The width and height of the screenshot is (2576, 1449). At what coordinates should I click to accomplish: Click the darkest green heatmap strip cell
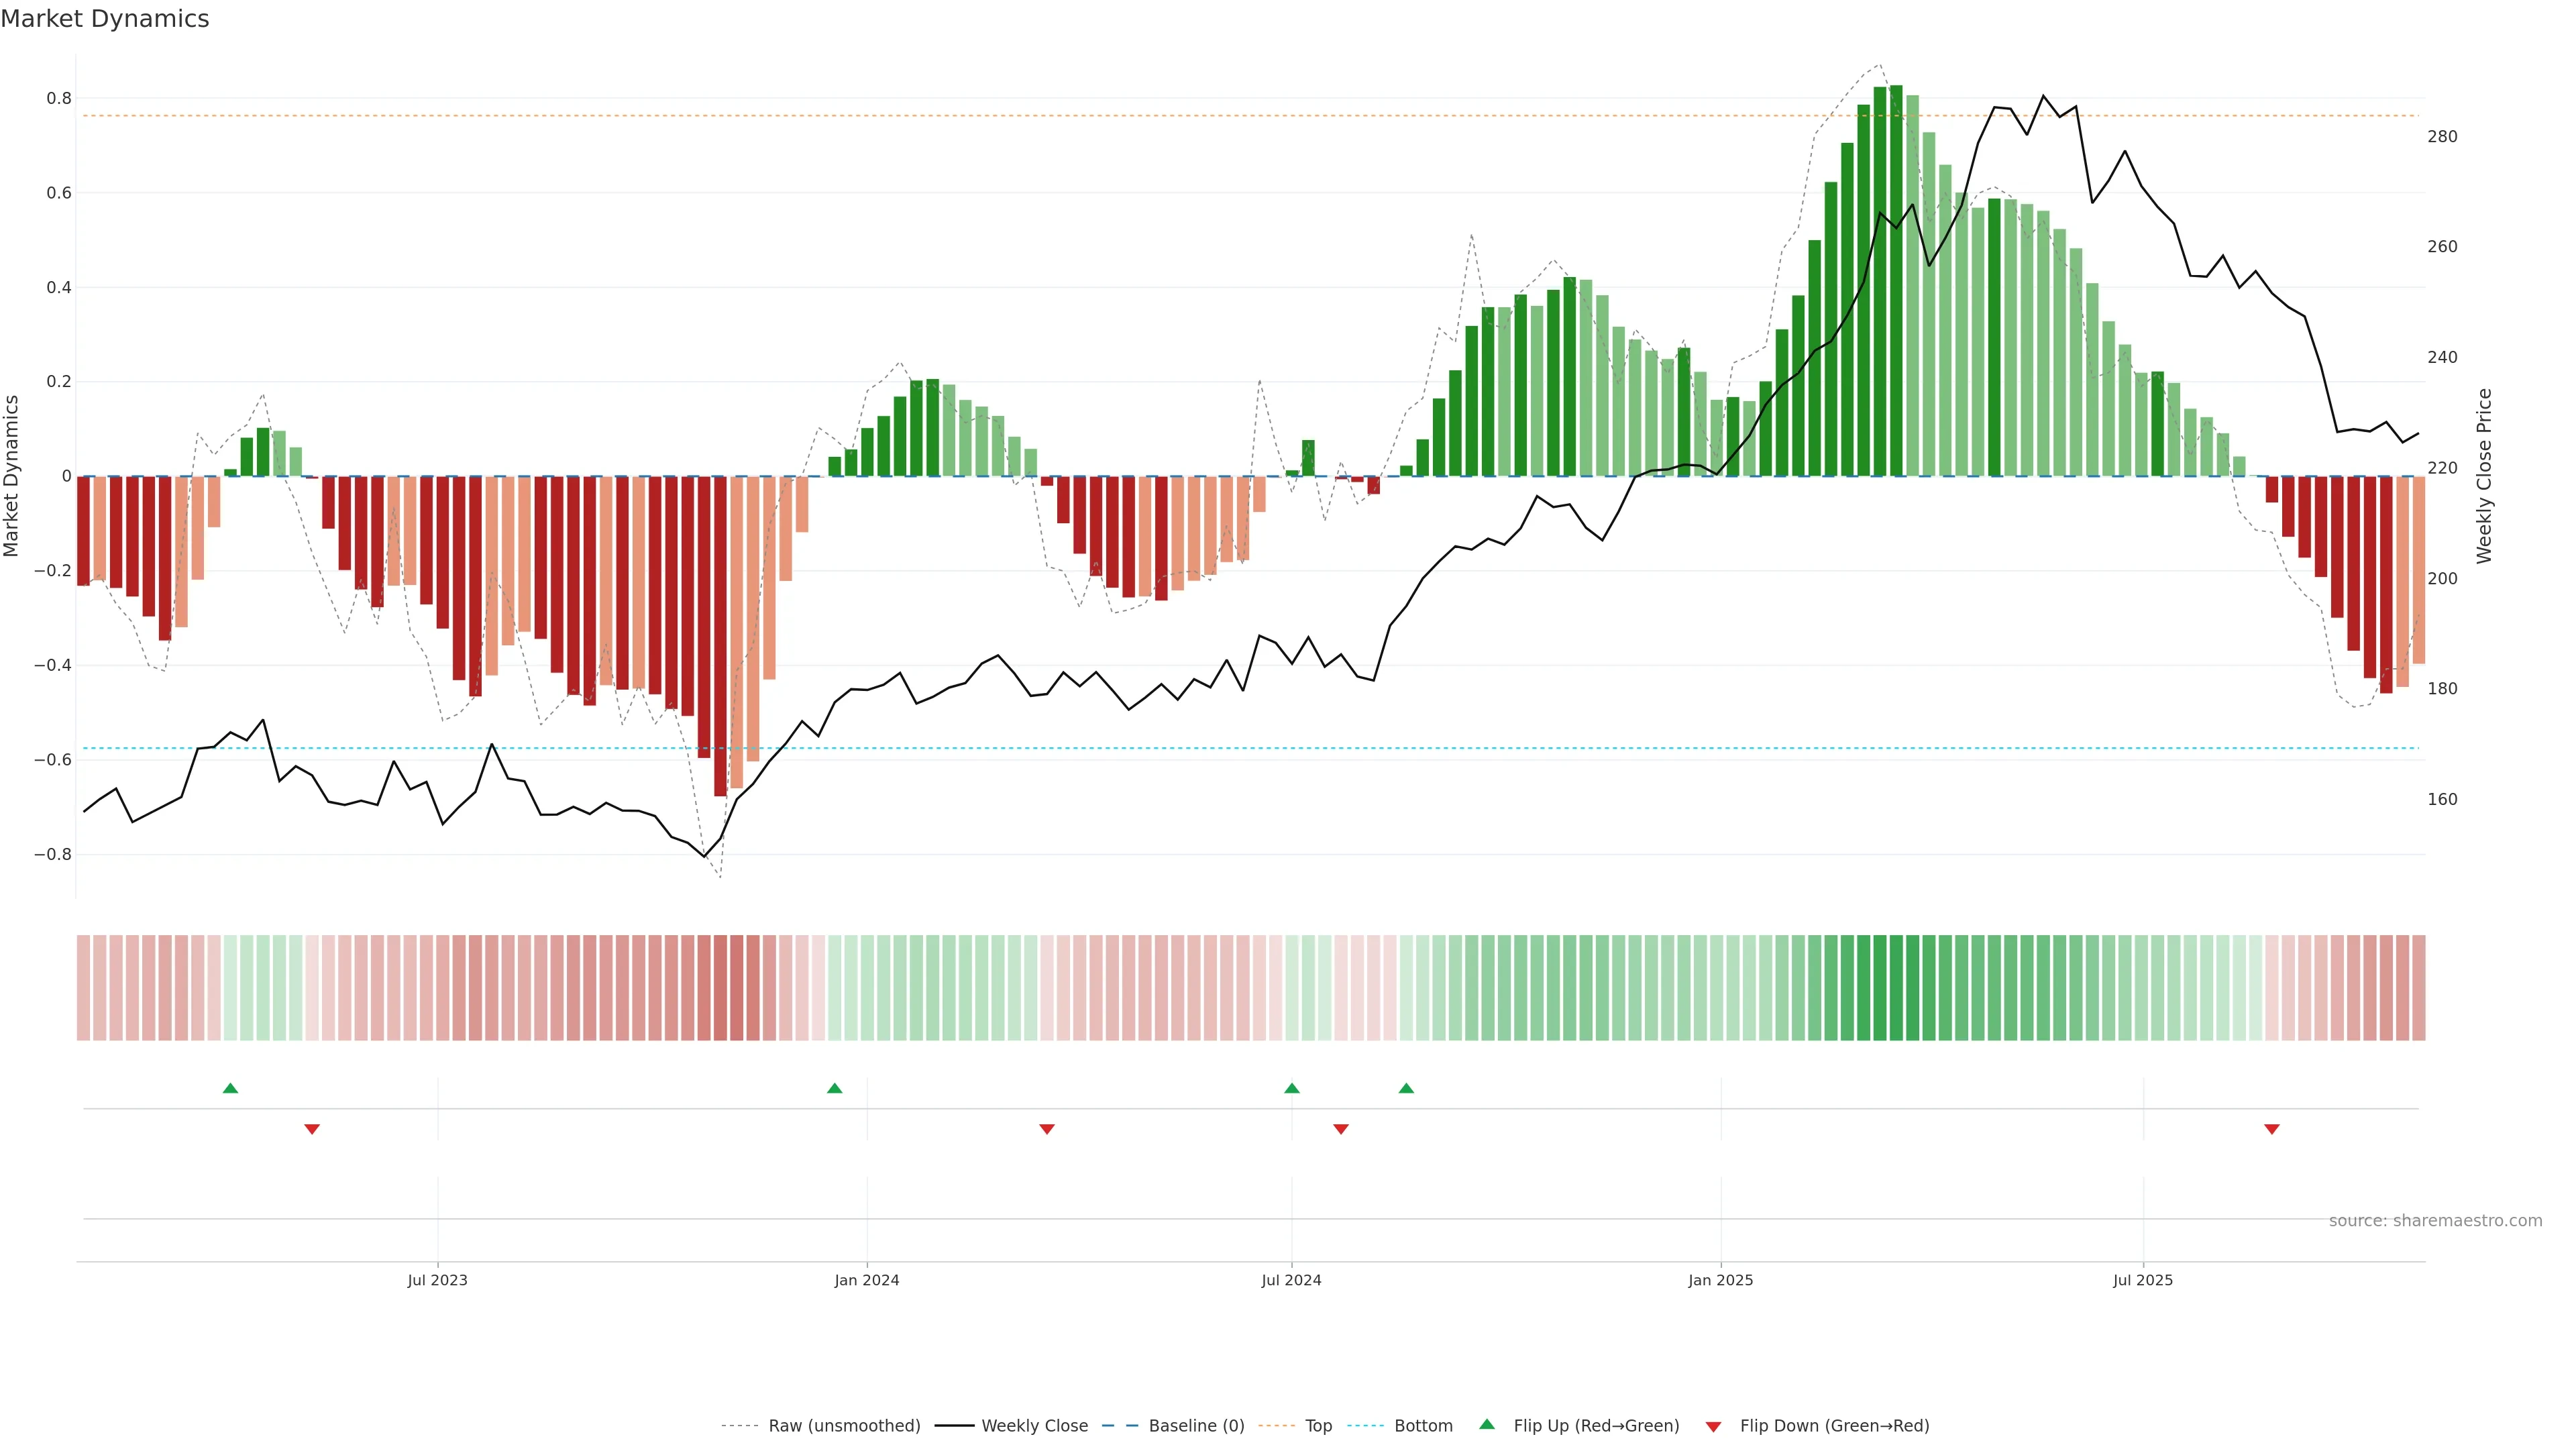1896,988
